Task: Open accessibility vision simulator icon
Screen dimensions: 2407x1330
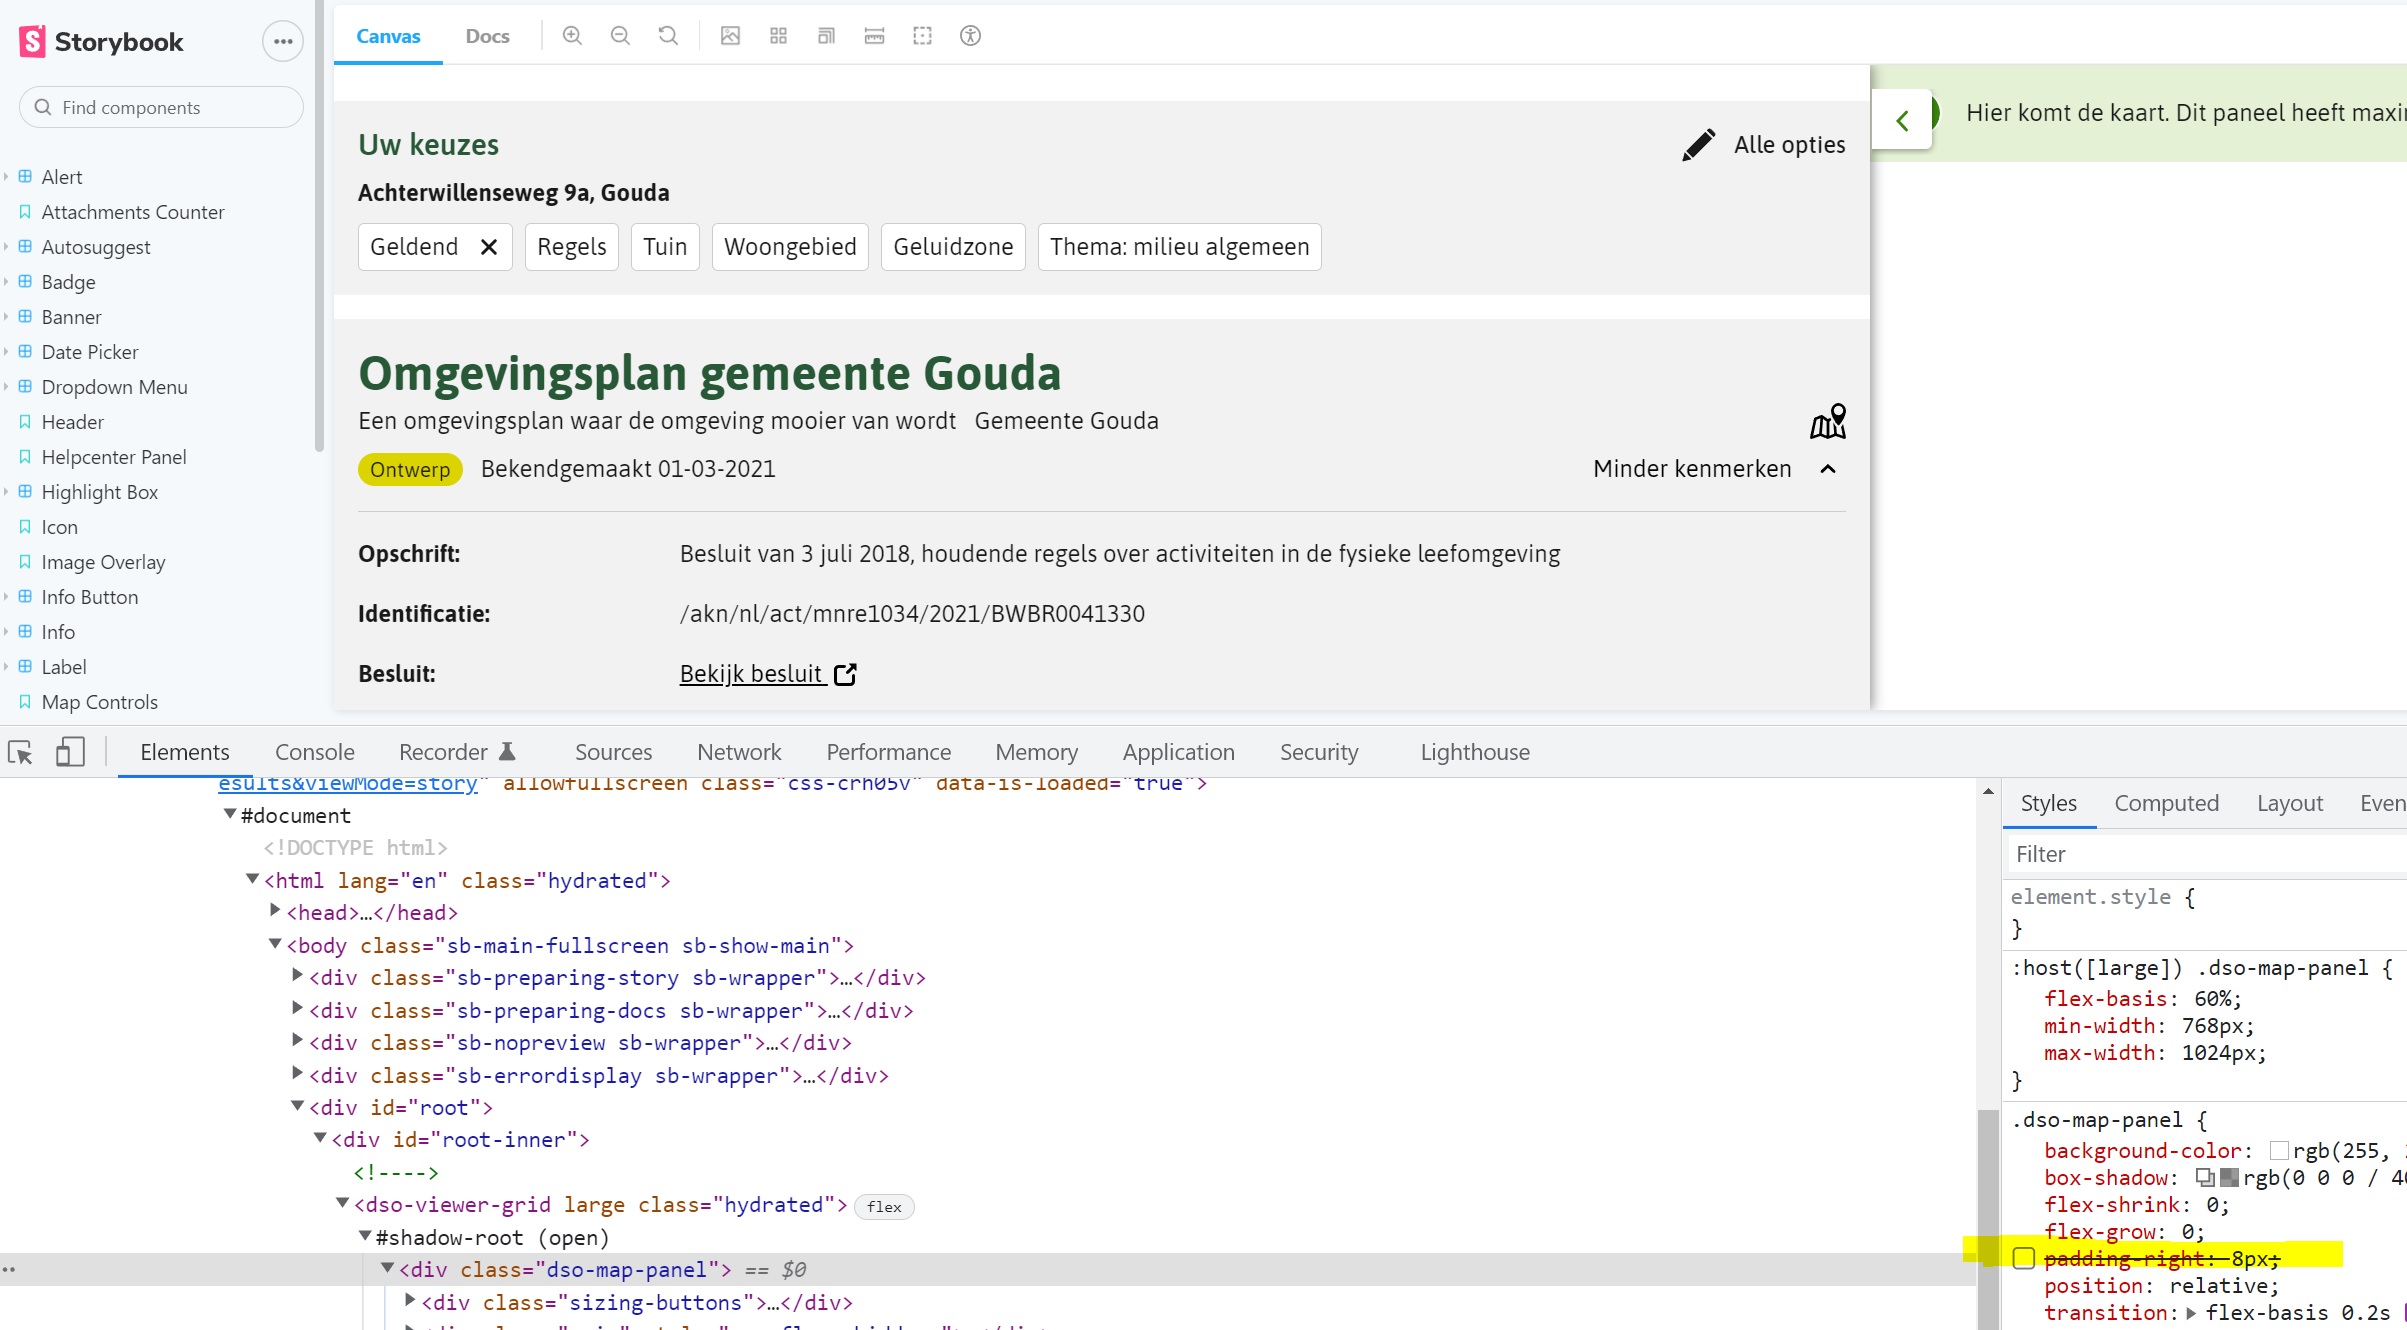Action: click(970, 36)
